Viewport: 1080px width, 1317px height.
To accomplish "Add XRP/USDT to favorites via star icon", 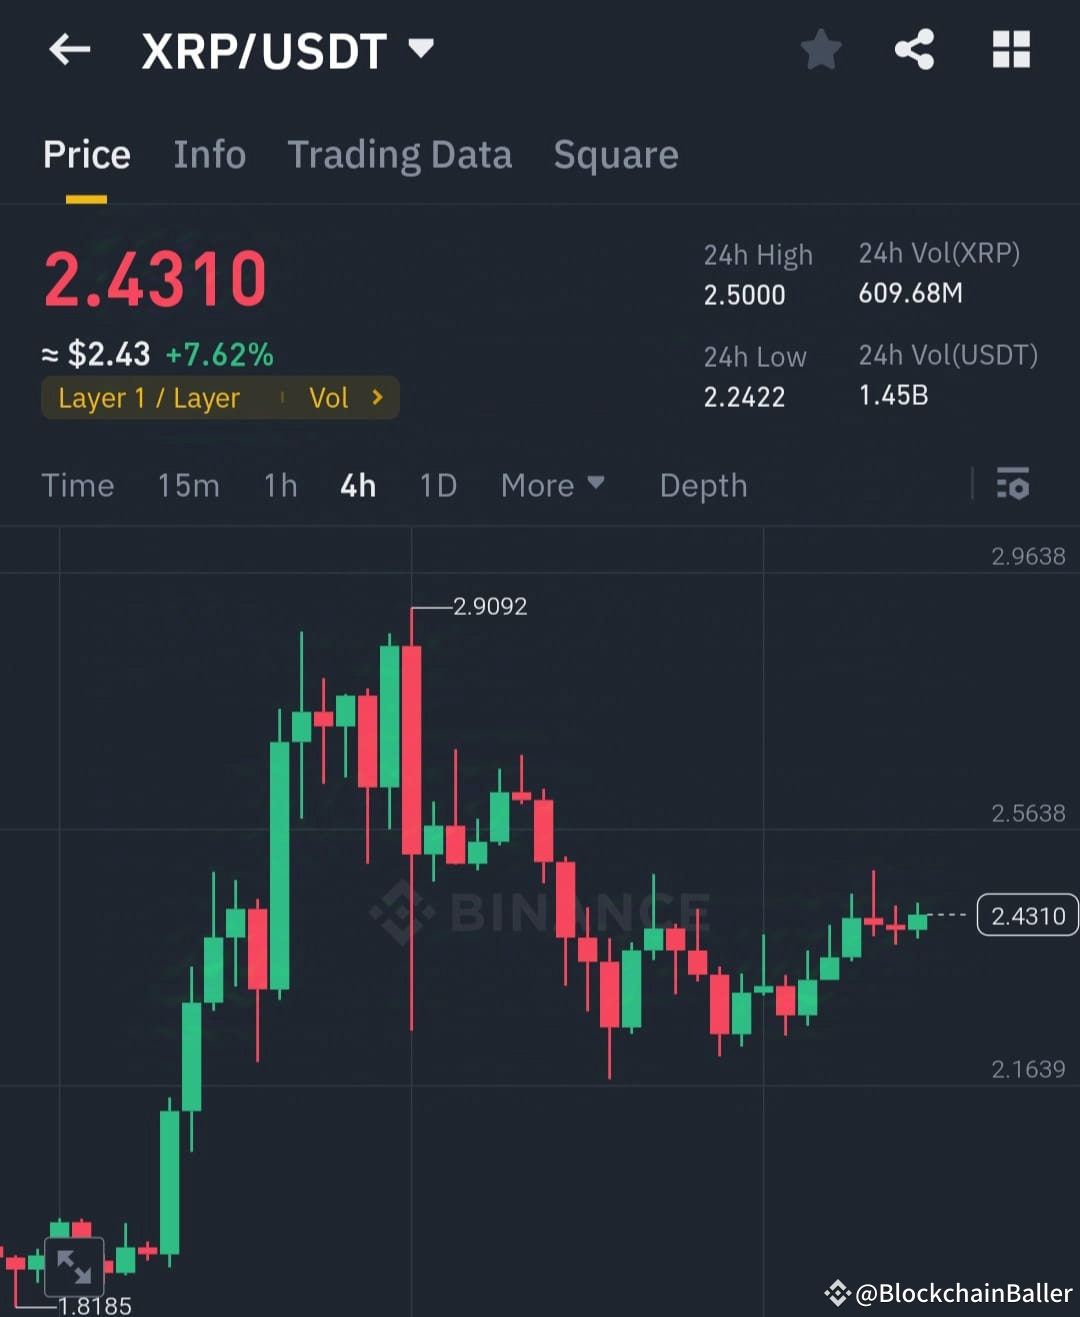I will point(820,50).
